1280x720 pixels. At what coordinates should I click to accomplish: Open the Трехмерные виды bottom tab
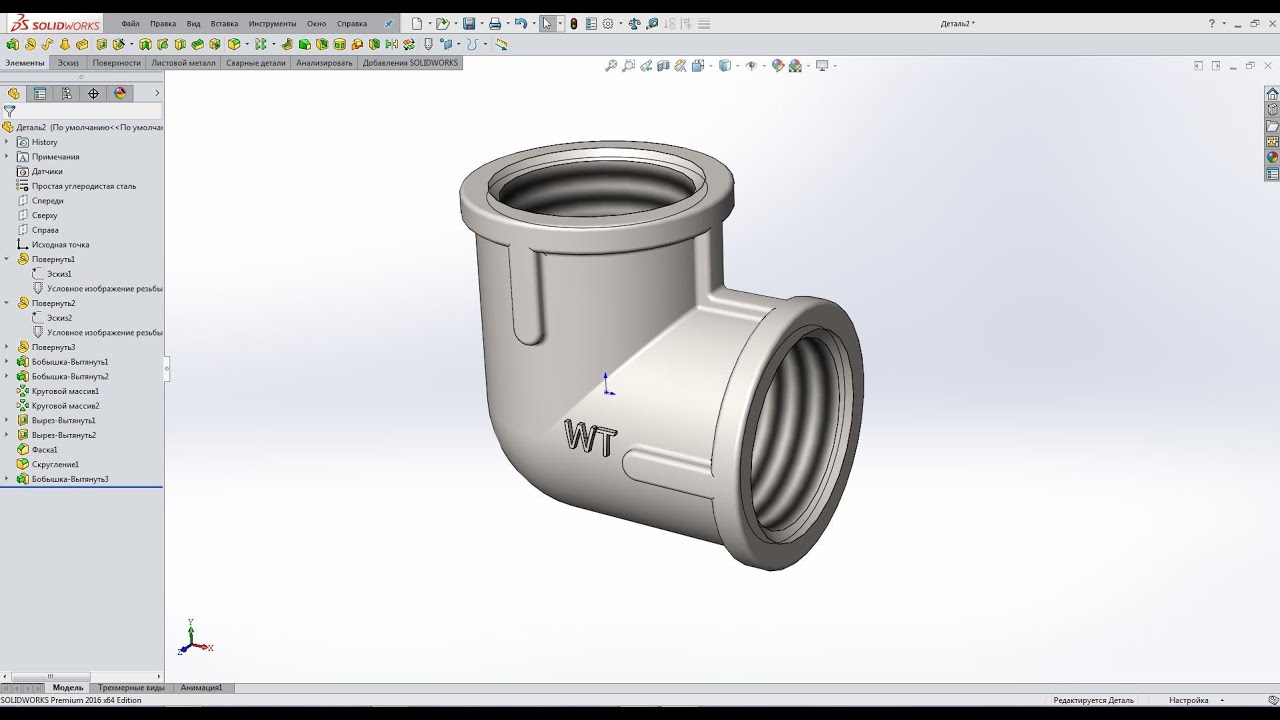(131, 688)
